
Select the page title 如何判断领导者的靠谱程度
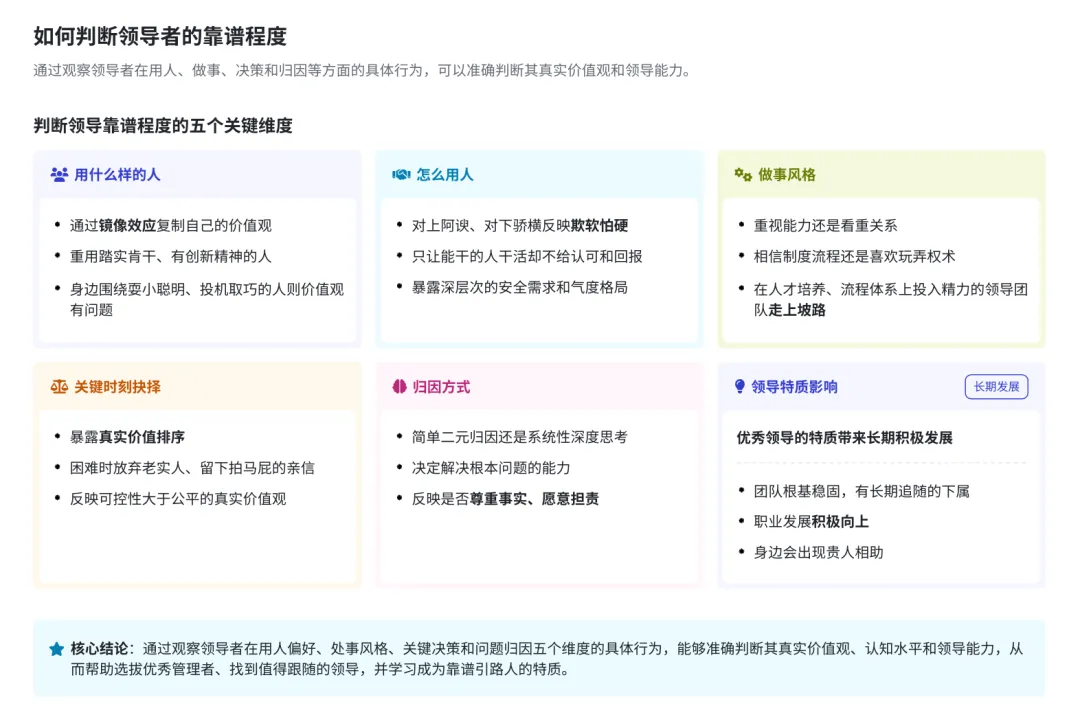[x=160, y=36]
